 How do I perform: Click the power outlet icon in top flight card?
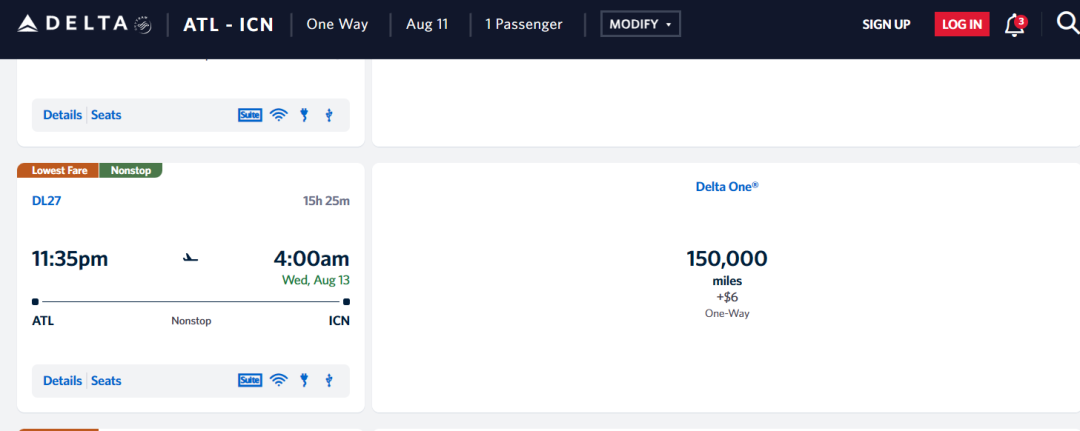pos(304,115)
